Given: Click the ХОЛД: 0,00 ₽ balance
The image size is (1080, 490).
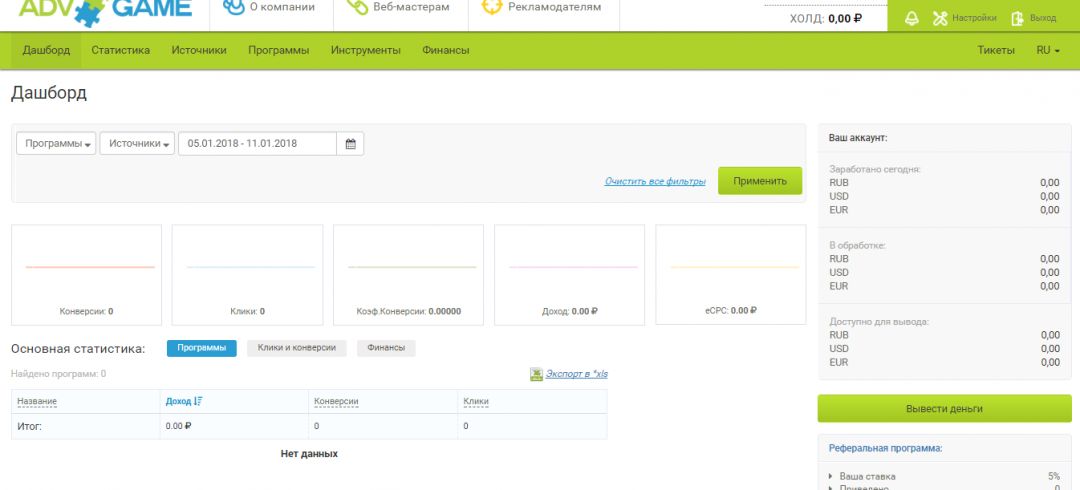Looking at the screenshot, I should tap(825, 19).
